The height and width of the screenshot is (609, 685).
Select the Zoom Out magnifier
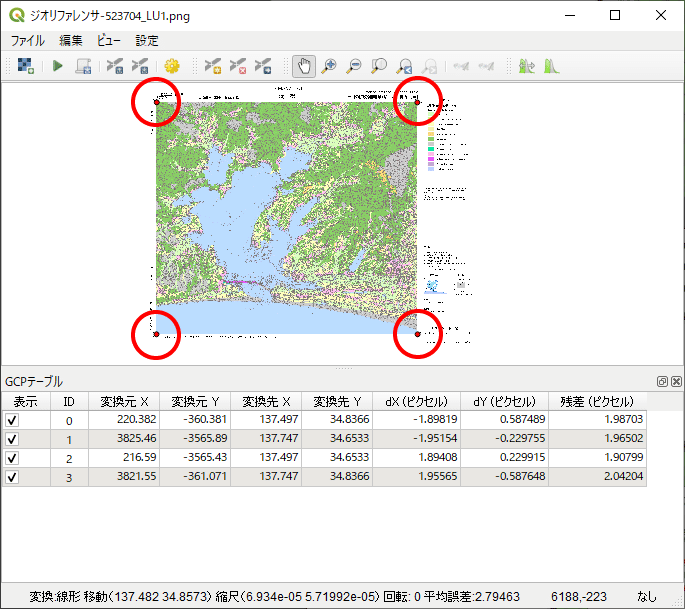coord(354,66)
